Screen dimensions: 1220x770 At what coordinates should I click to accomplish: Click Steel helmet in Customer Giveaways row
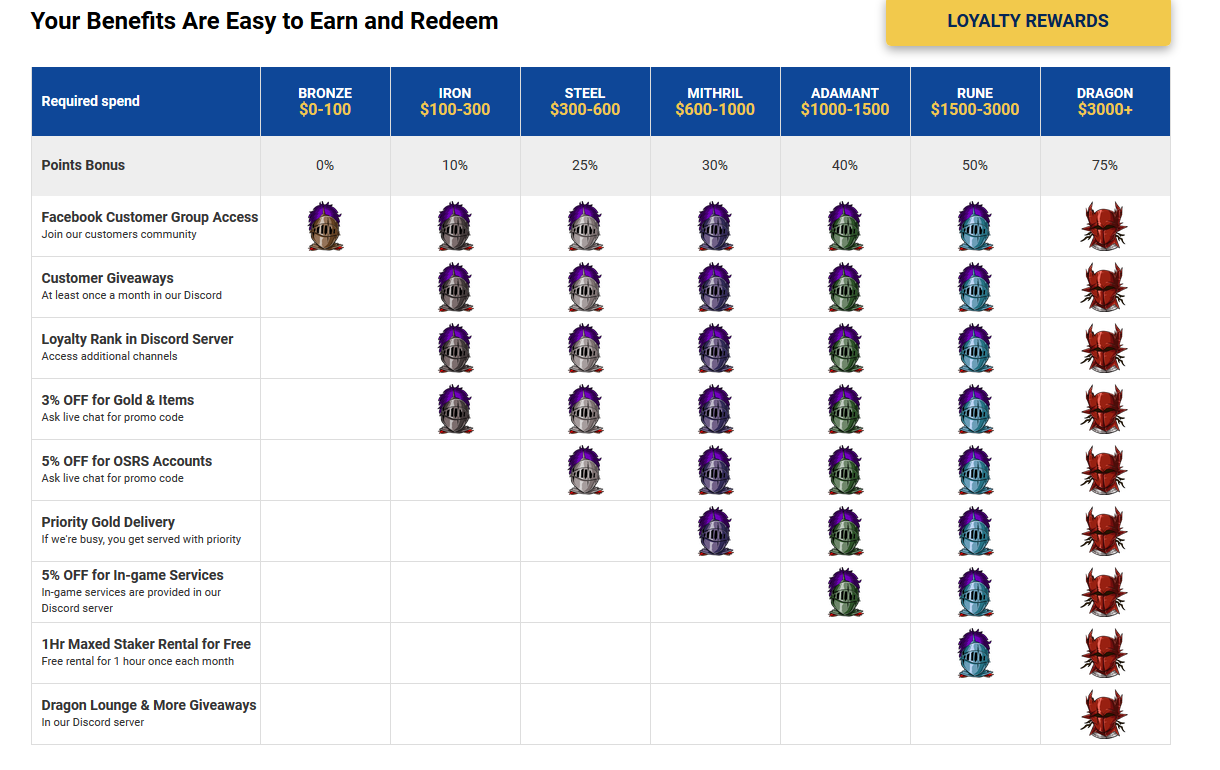(x=585, y=287)
